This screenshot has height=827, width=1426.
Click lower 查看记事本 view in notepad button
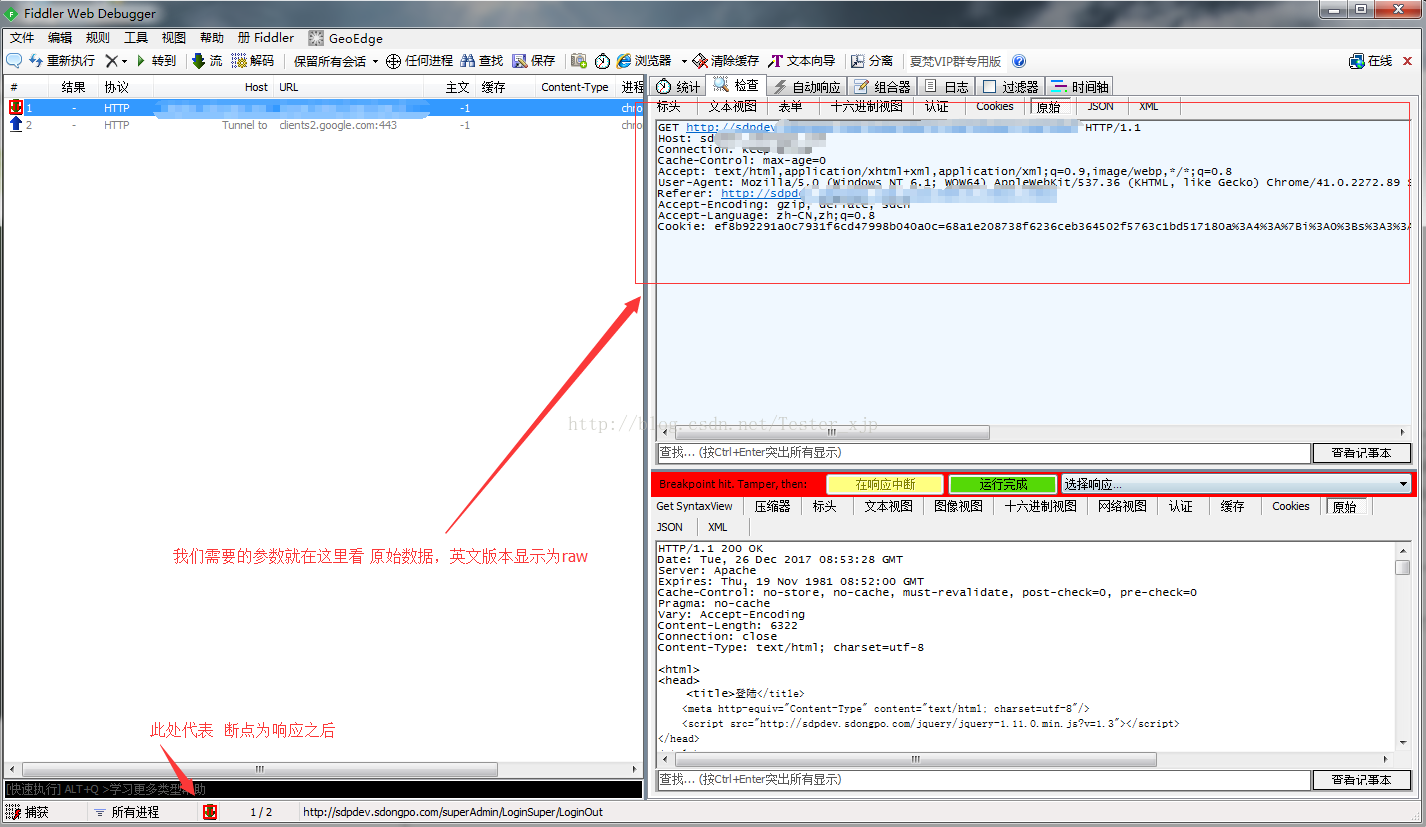coord(1362,780)
